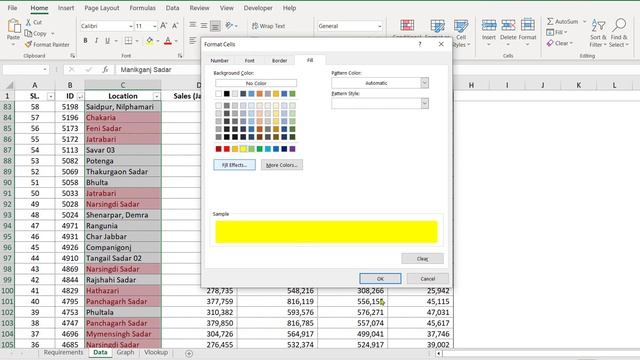Switch to the Border tab in dialog
The image size is (640, 360).
point(280,60)
